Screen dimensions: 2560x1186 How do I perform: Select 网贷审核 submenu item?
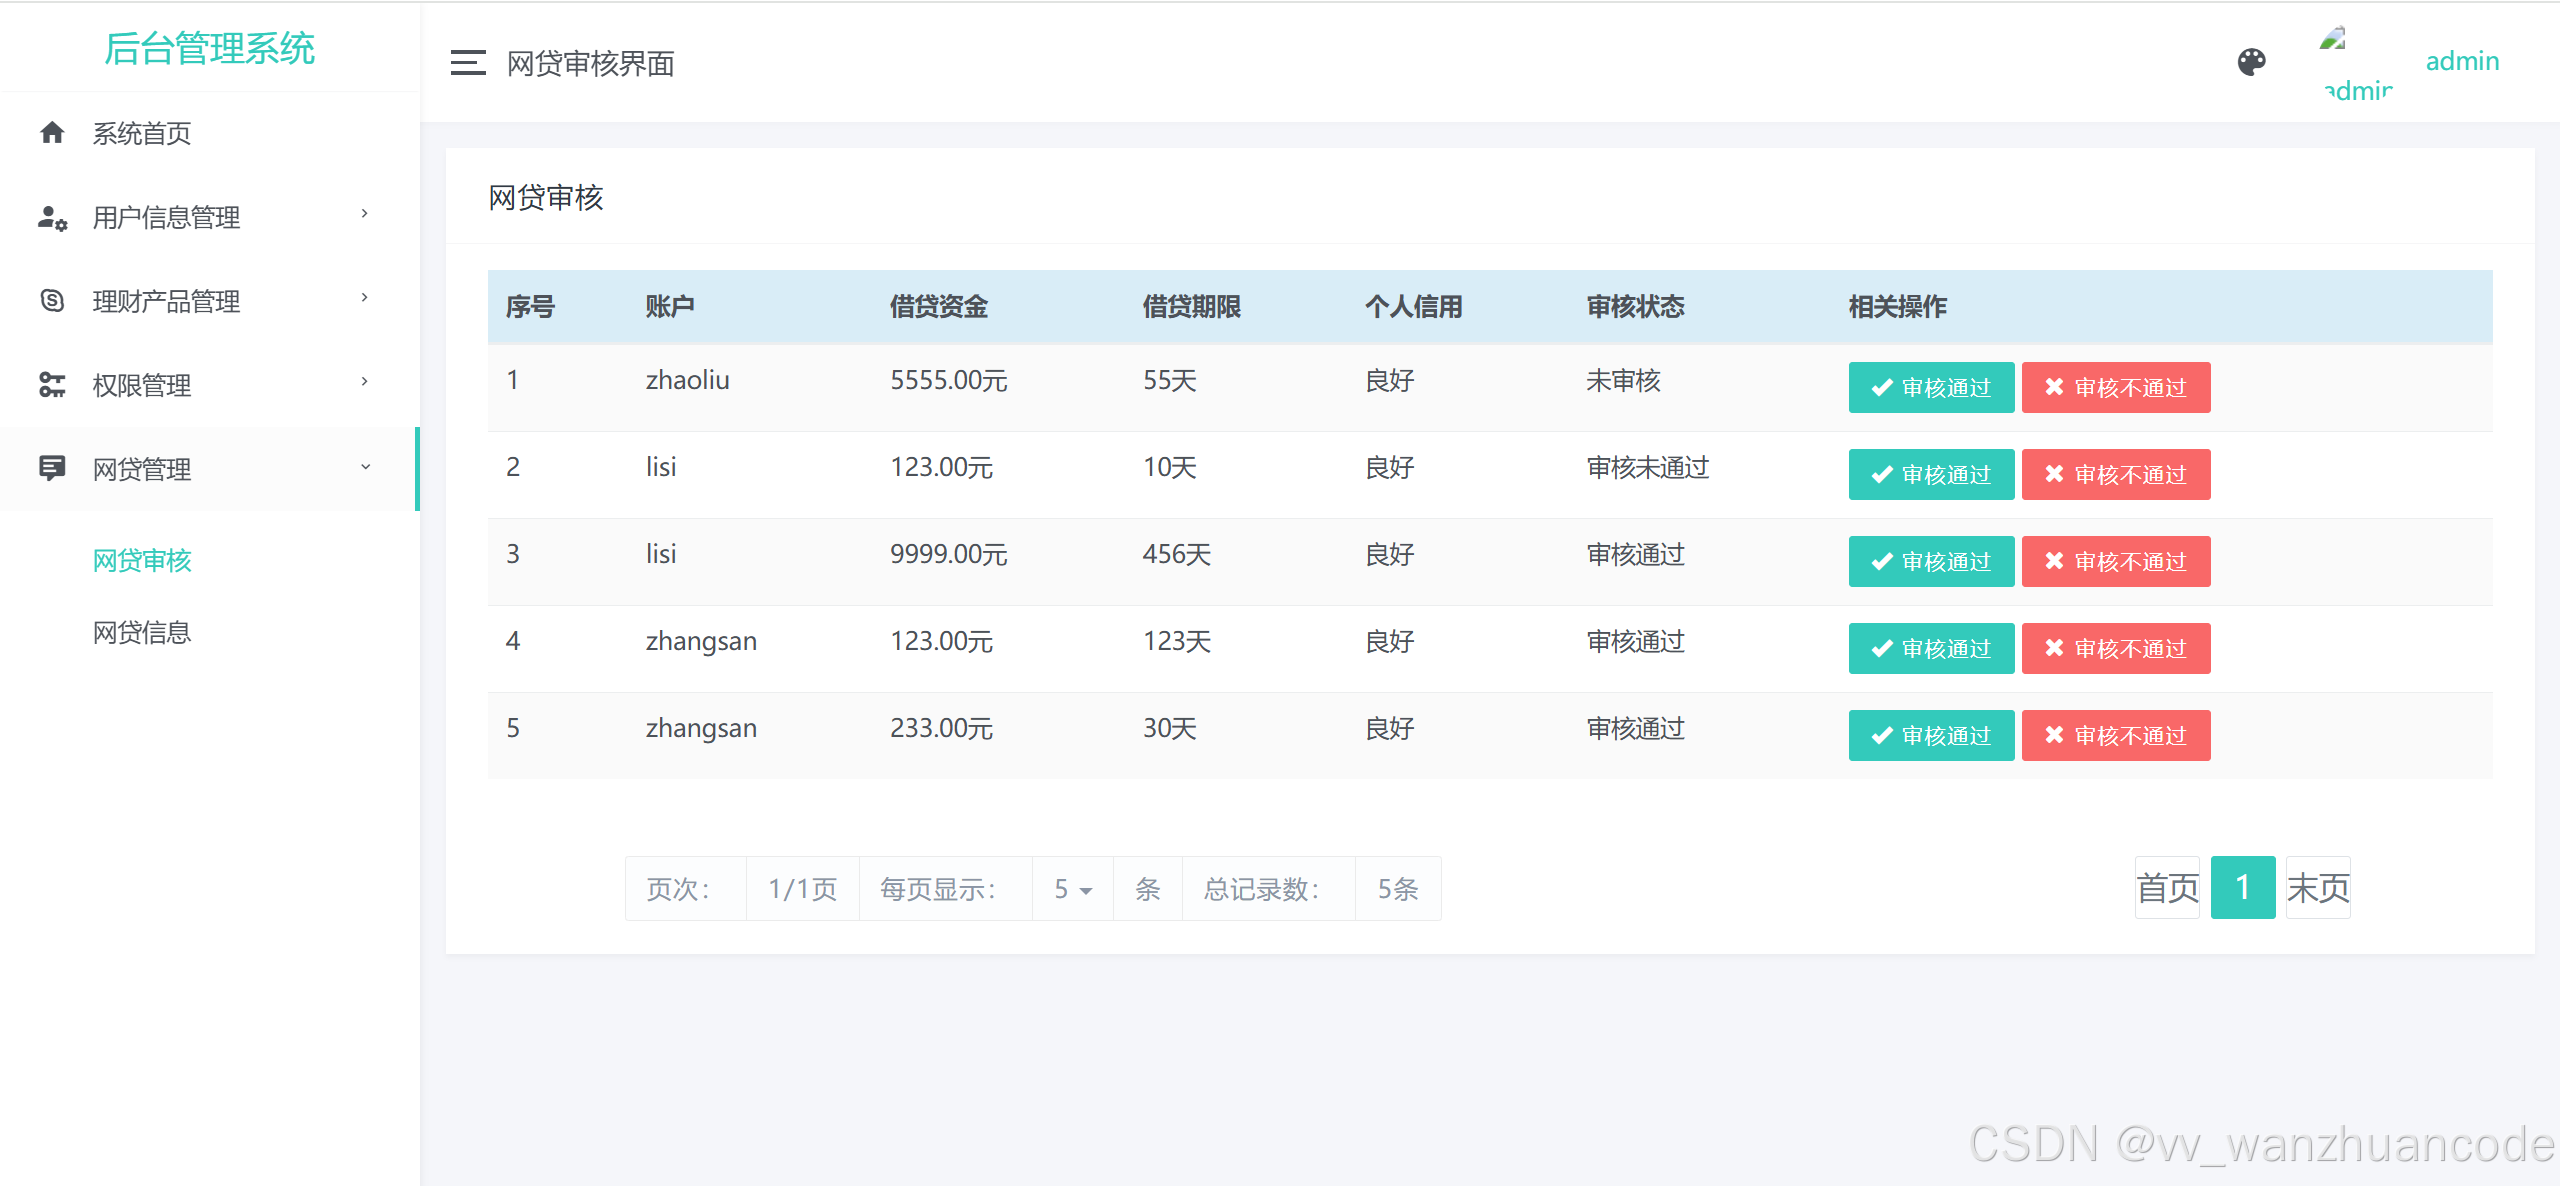[x=142, y=560]
